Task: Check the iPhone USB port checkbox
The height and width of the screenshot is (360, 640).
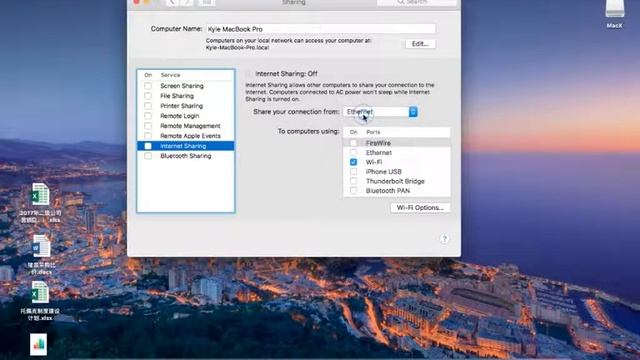Action: 353,172
